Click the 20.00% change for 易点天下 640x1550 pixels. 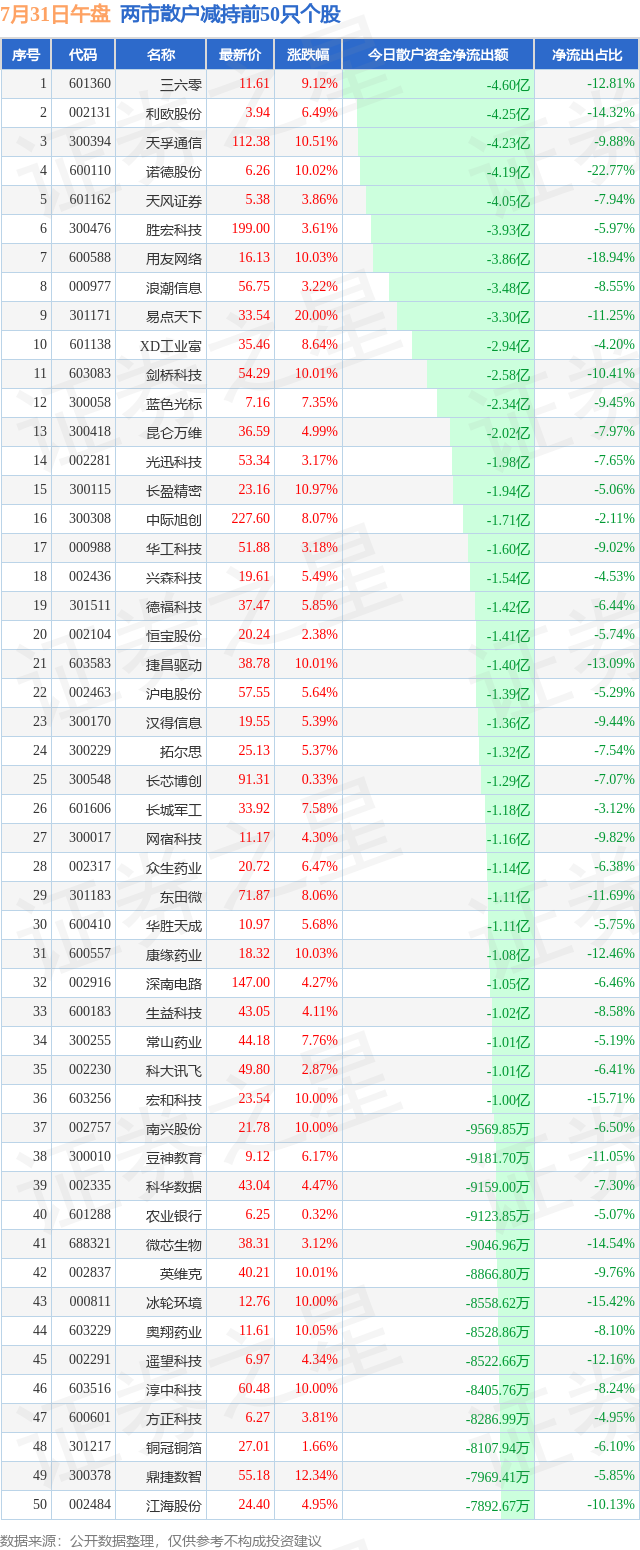coord(318,316)
